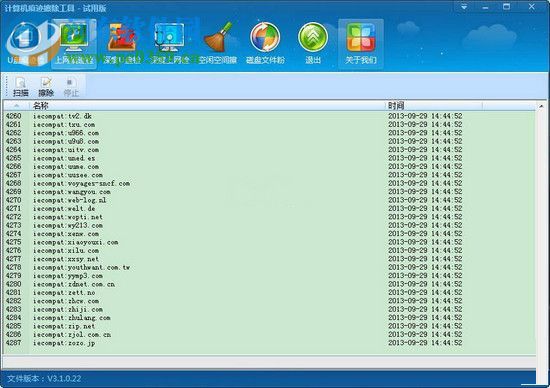Select row iecompat:wangyou.com
Image resolution: width=550 pixels, height=388 pixels.
pyautogui.click(x=269, y=192)
